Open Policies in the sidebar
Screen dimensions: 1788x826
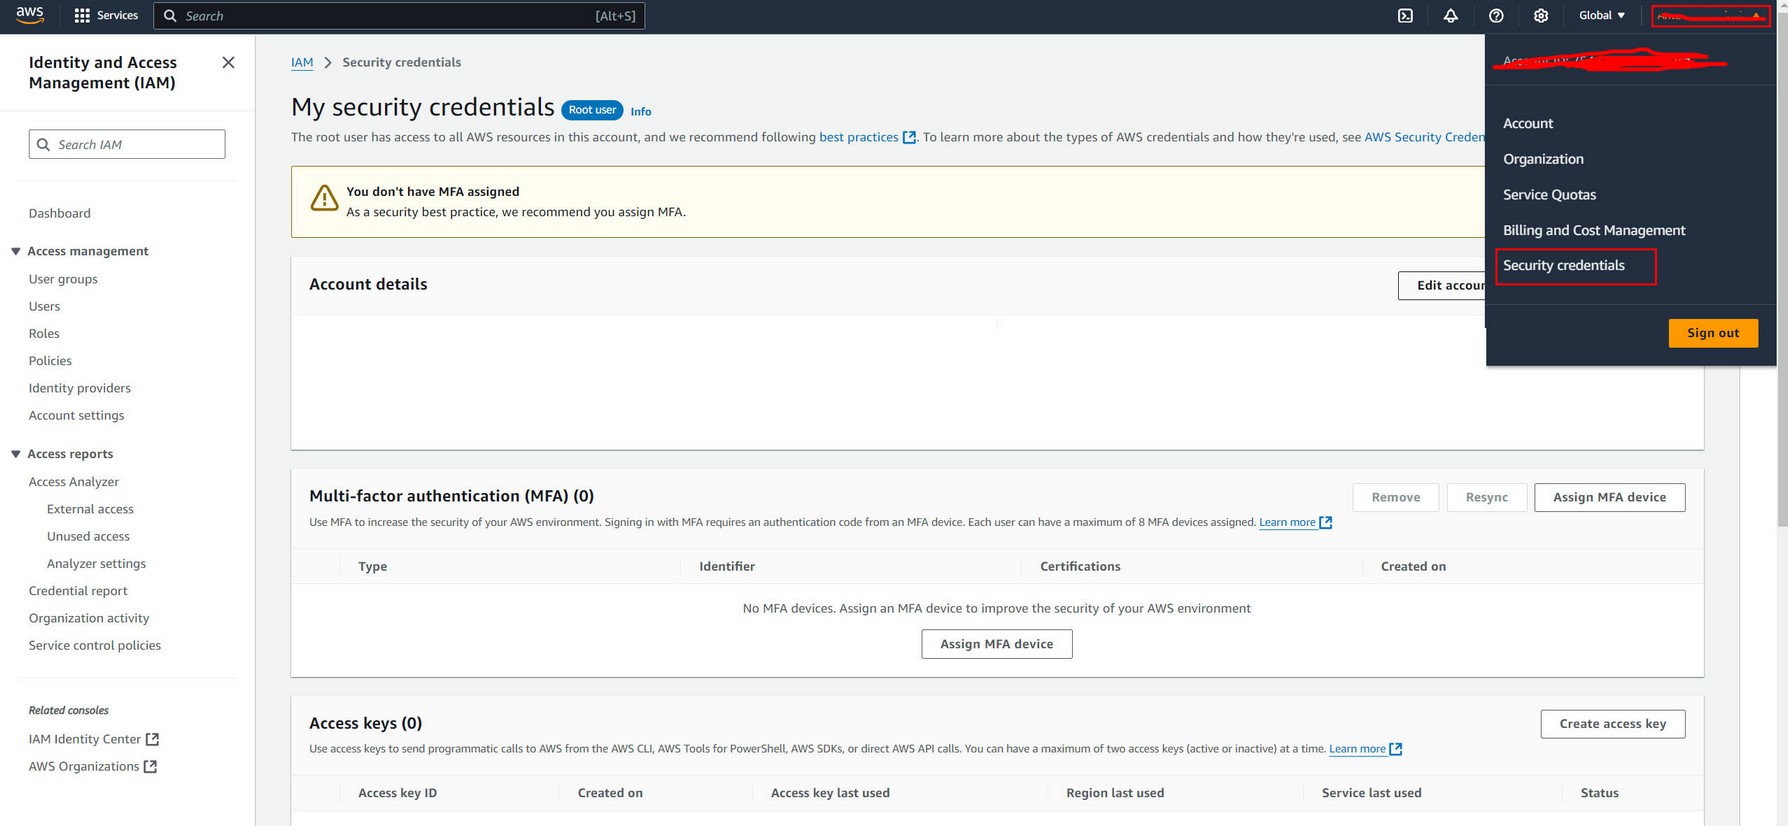pos(50,361)
